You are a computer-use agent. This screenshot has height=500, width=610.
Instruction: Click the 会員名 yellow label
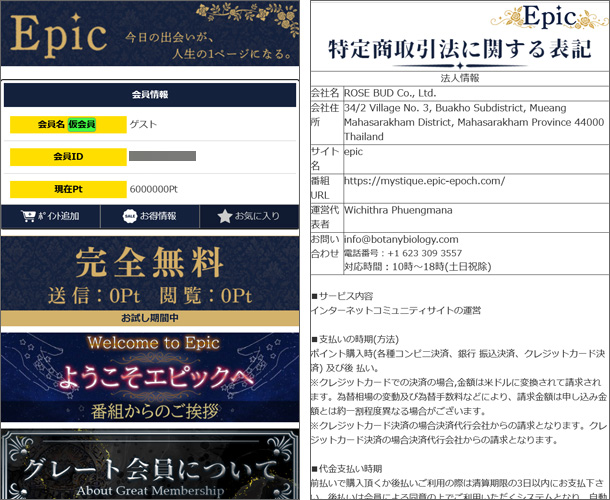click(68, 125)
